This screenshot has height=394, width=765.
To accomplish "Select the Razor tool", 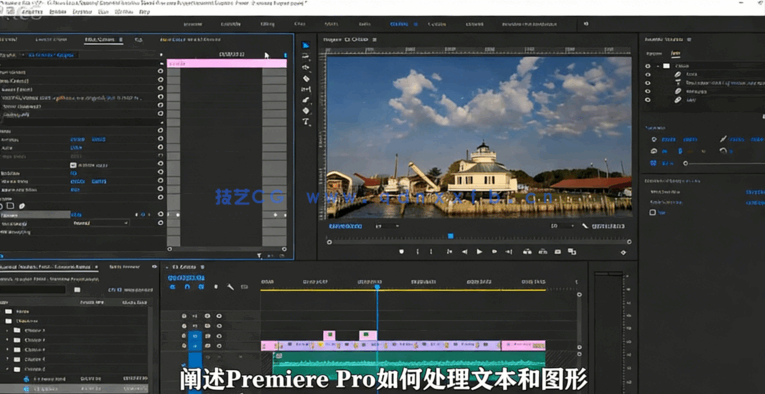I will pyautogui.click(x=306, y=79).
